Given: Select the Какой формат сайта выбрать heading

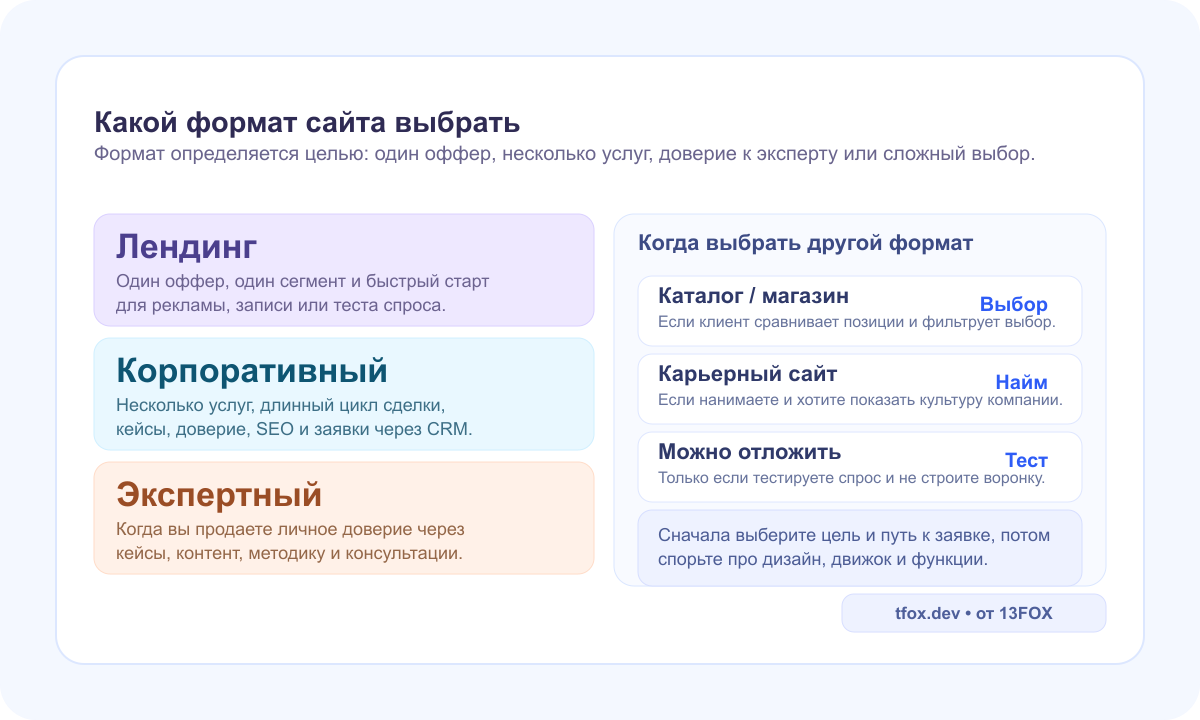Looking at the screenshot, I should (x=306, y=123).
